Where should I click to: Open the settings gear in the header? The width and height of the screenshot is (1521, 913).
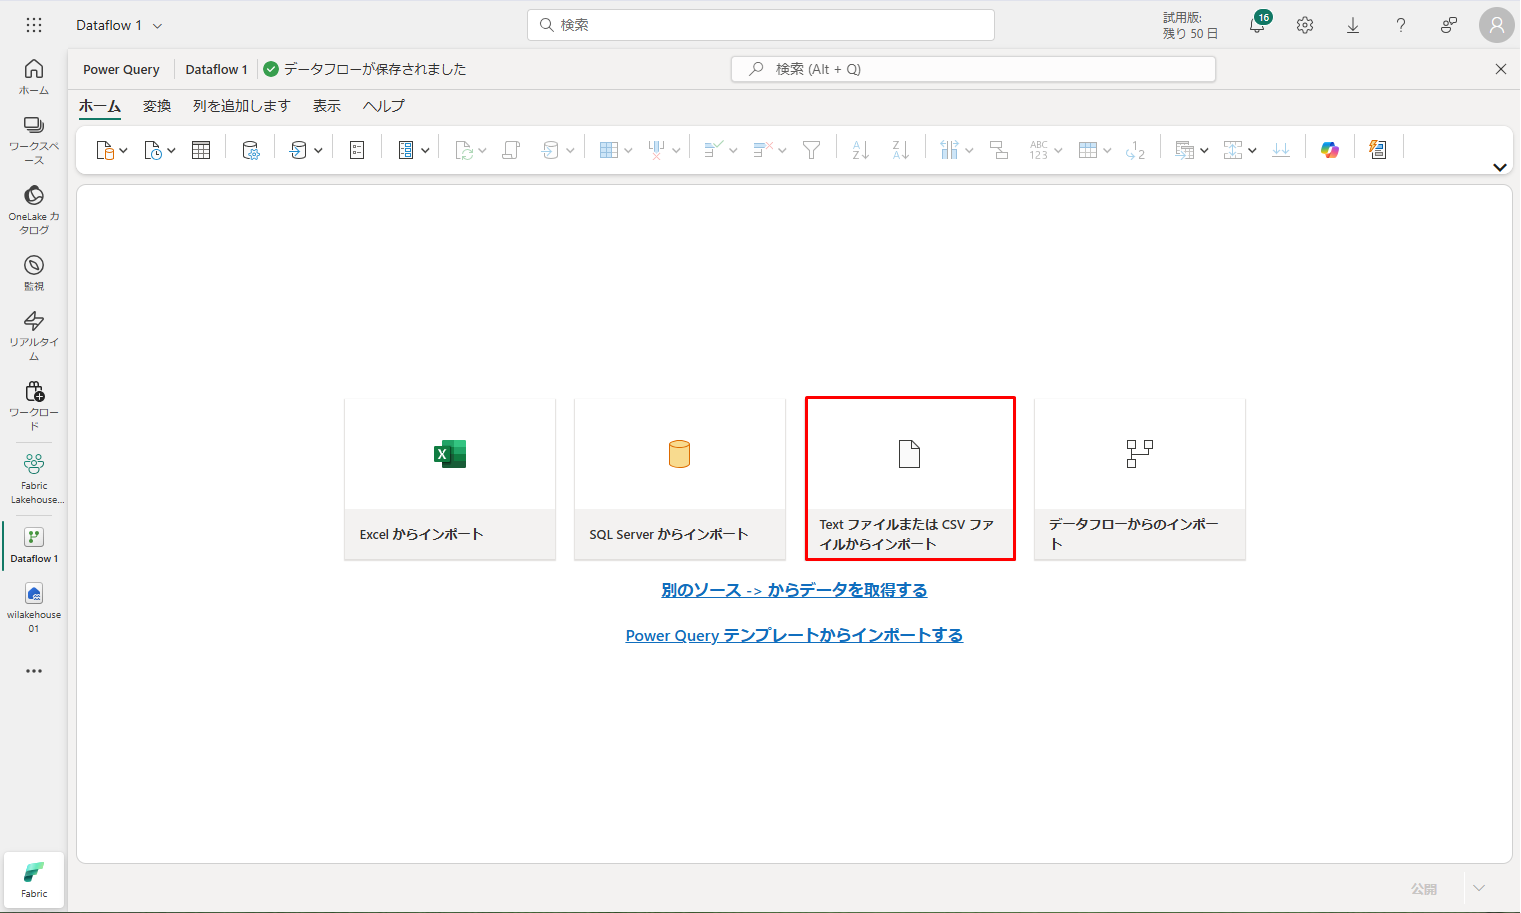point(1305,25)
